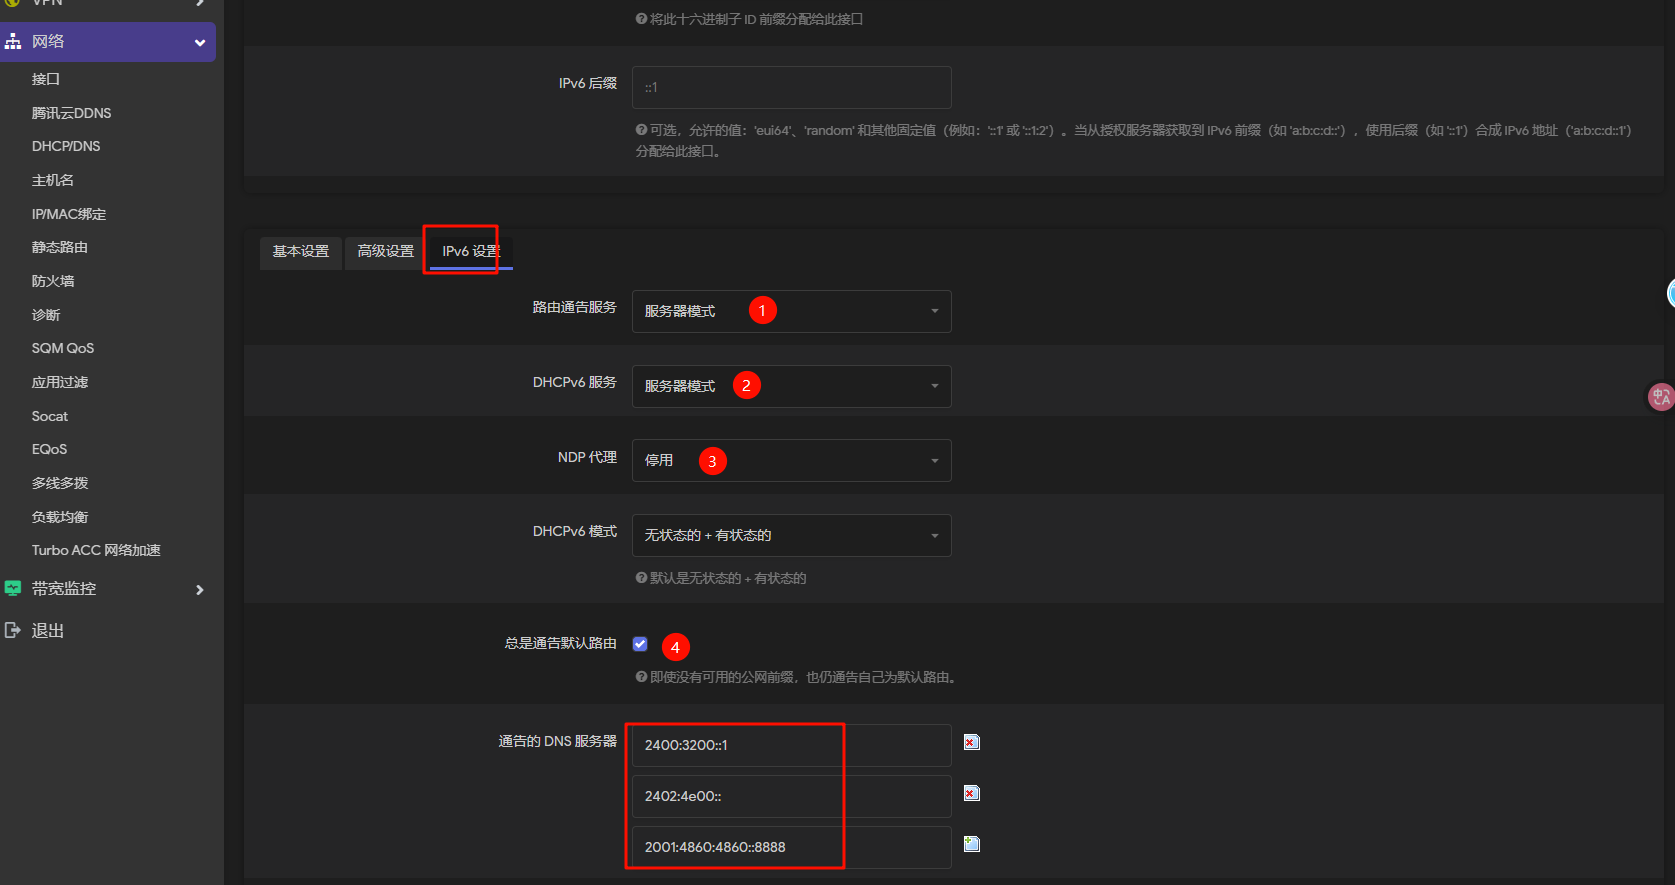The image size is (1675, 885).
Task: Open the NDP proxy dropdown
Action: pos(791,461)
